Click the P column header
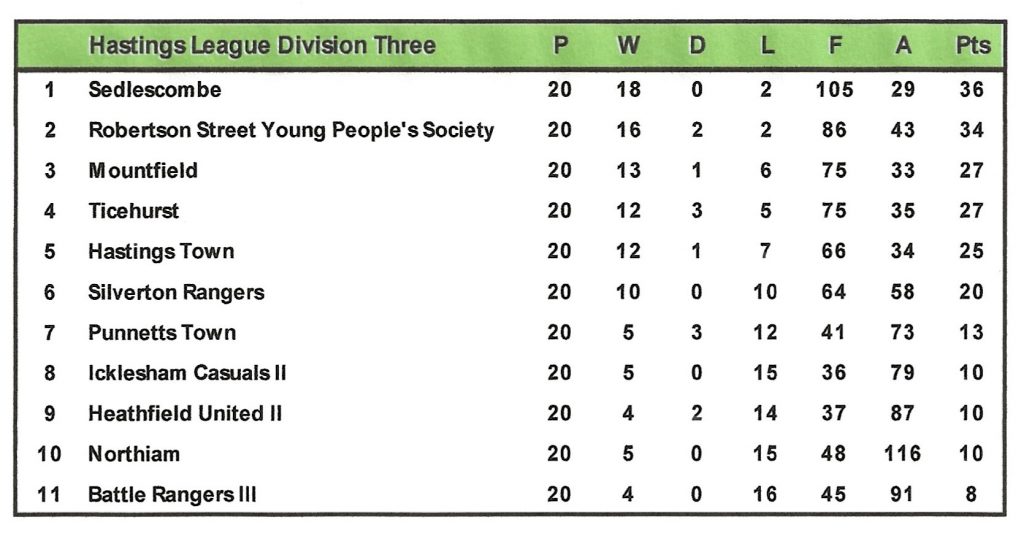This screenshot has width=1024, height=533. point(560,46)
